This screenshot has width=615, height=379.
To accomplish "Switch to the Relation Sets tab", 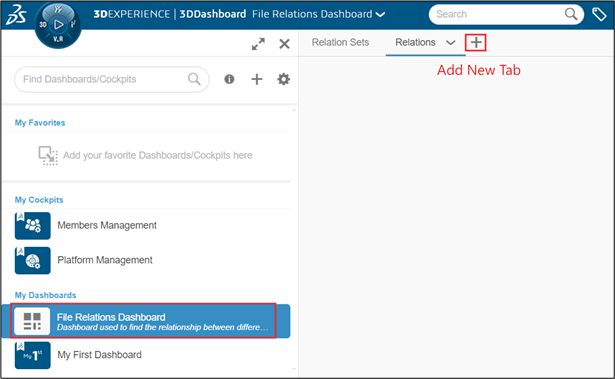I will tap(340, 42).
